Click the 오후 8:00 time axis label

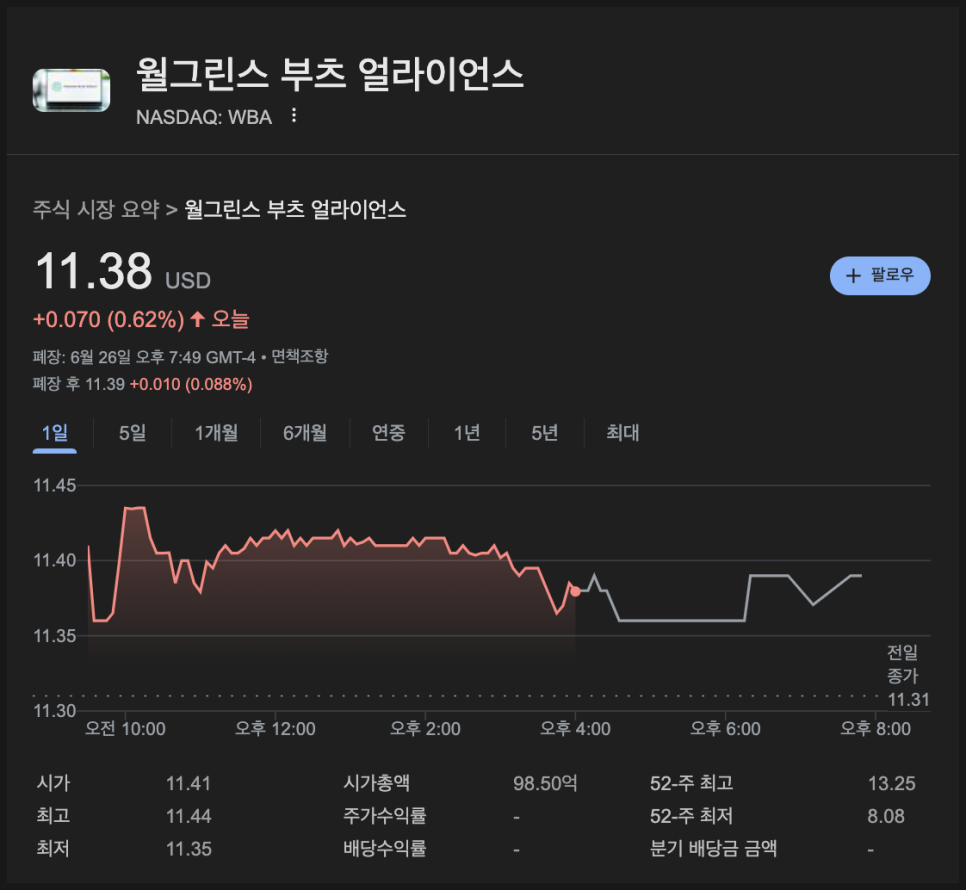pyautogui.click(x=875, y=729)
